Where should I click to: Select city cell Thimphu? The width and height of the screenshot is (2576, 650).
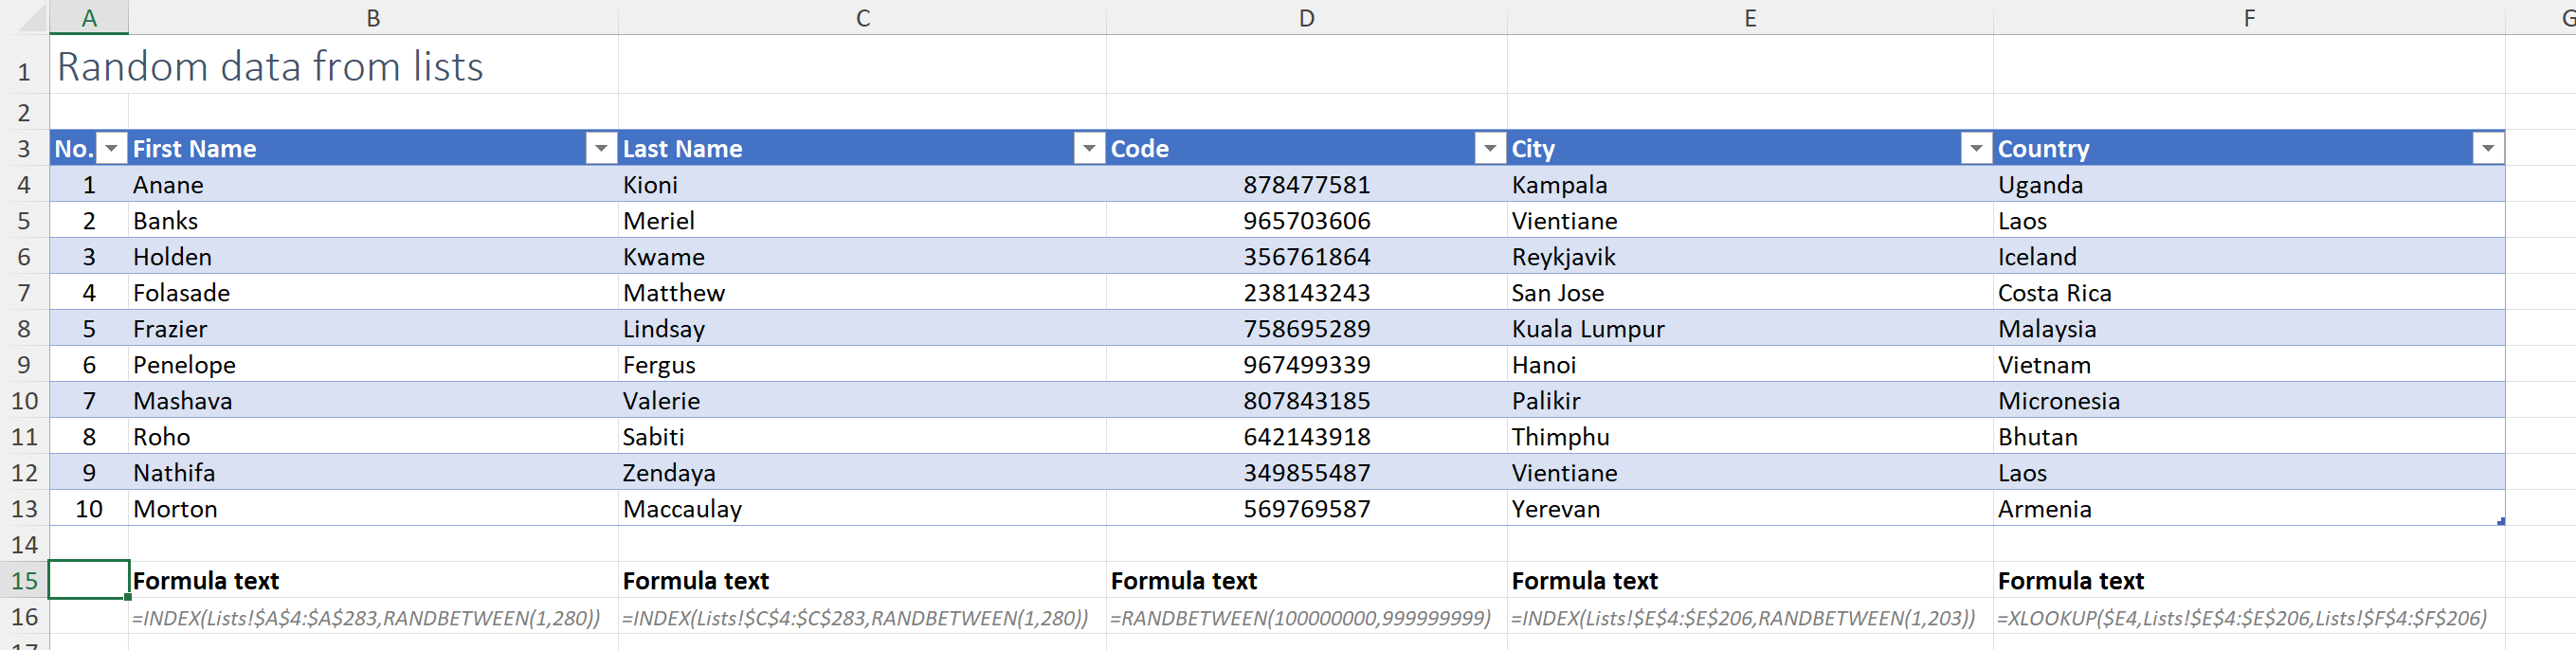[x=1750, y=437]
